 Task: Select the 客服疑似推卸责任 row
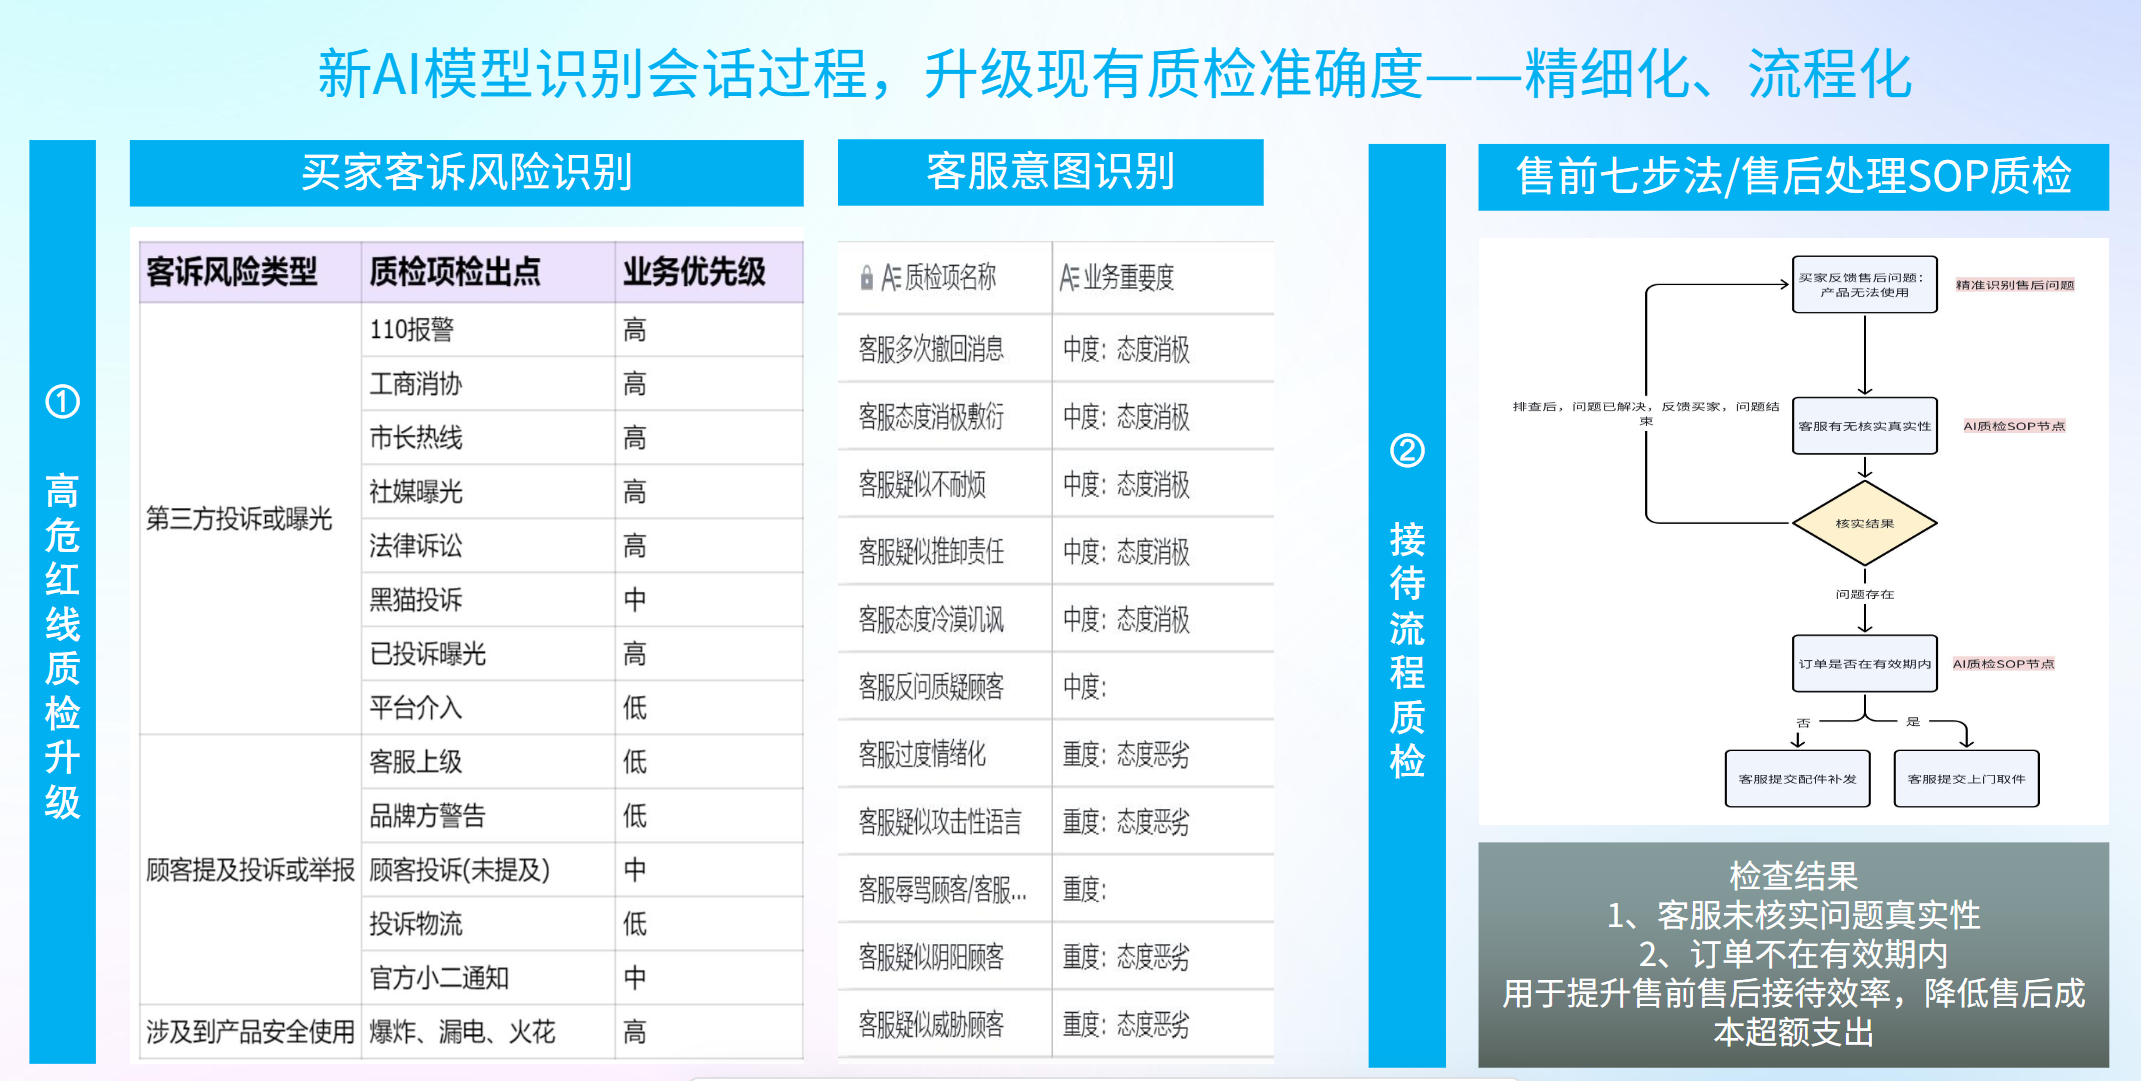[1056, 551]
